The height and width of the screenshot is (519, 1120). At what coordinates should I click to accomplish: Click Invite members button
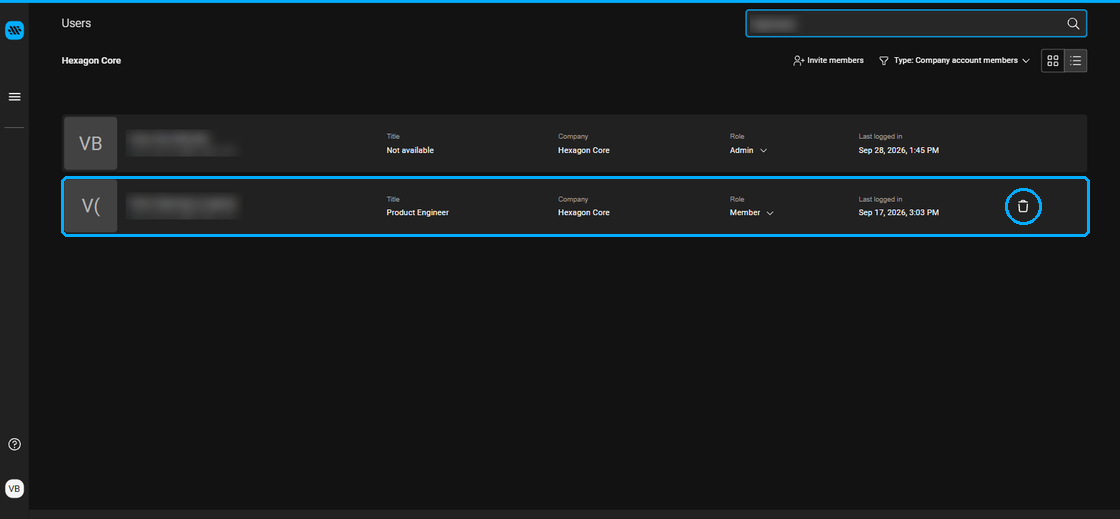[x=828, y=61]
